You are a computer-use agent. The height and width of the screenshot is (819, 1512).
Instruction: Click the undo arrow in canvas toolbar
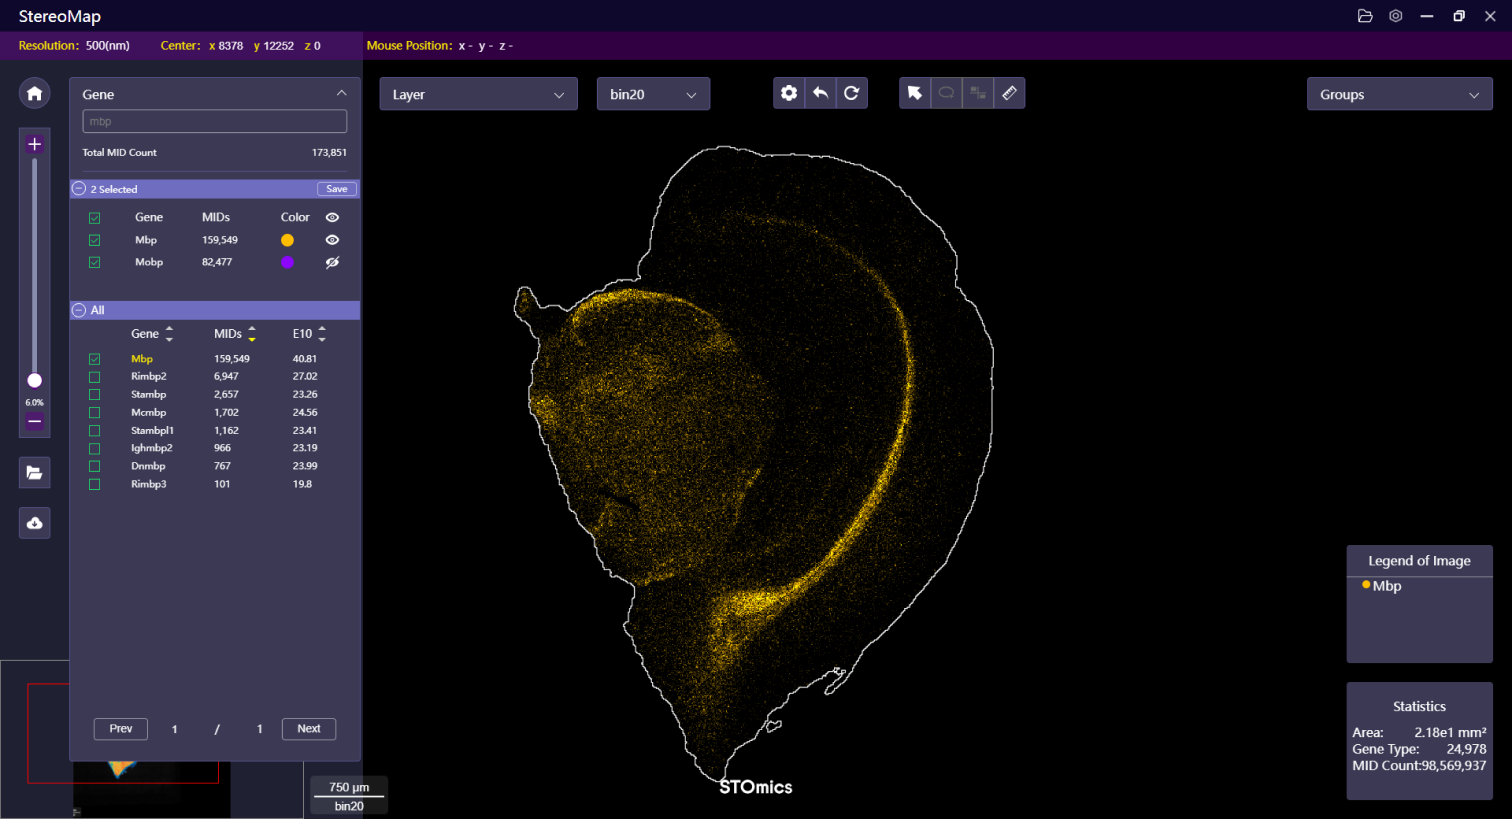tap(820, 93)
